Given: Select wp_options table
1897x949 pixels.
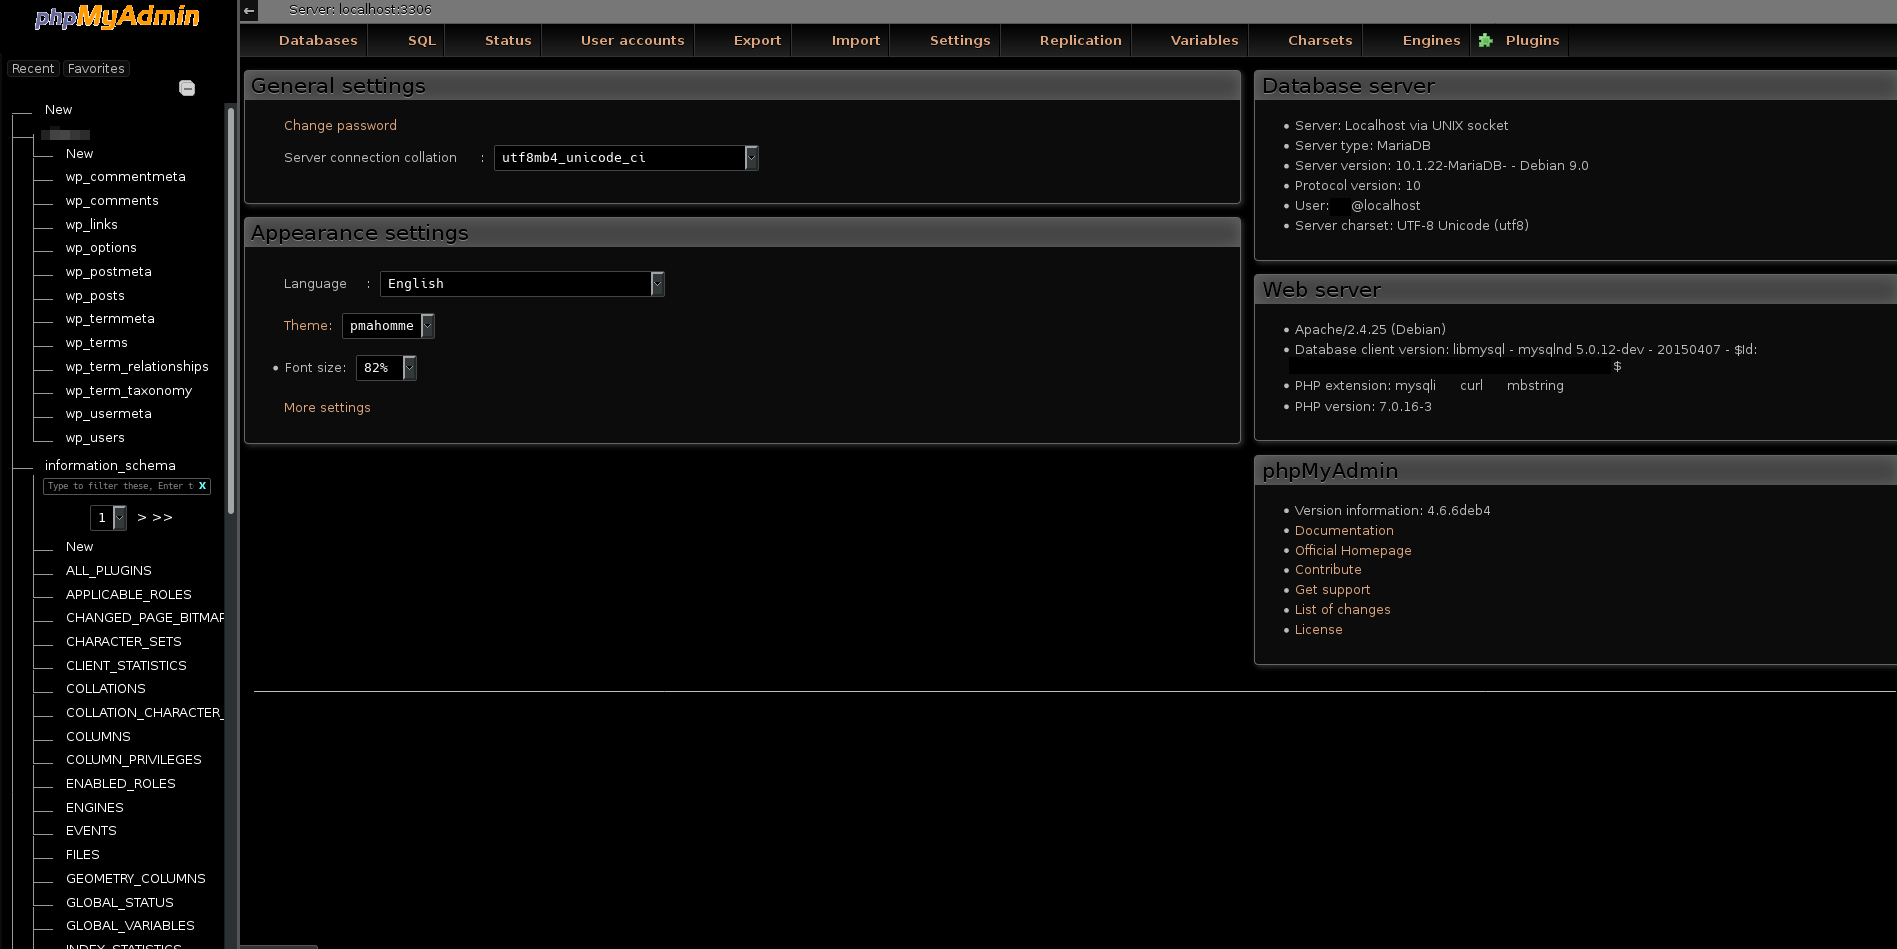Looking at the screenshot, I should click(x=101, y=248).
